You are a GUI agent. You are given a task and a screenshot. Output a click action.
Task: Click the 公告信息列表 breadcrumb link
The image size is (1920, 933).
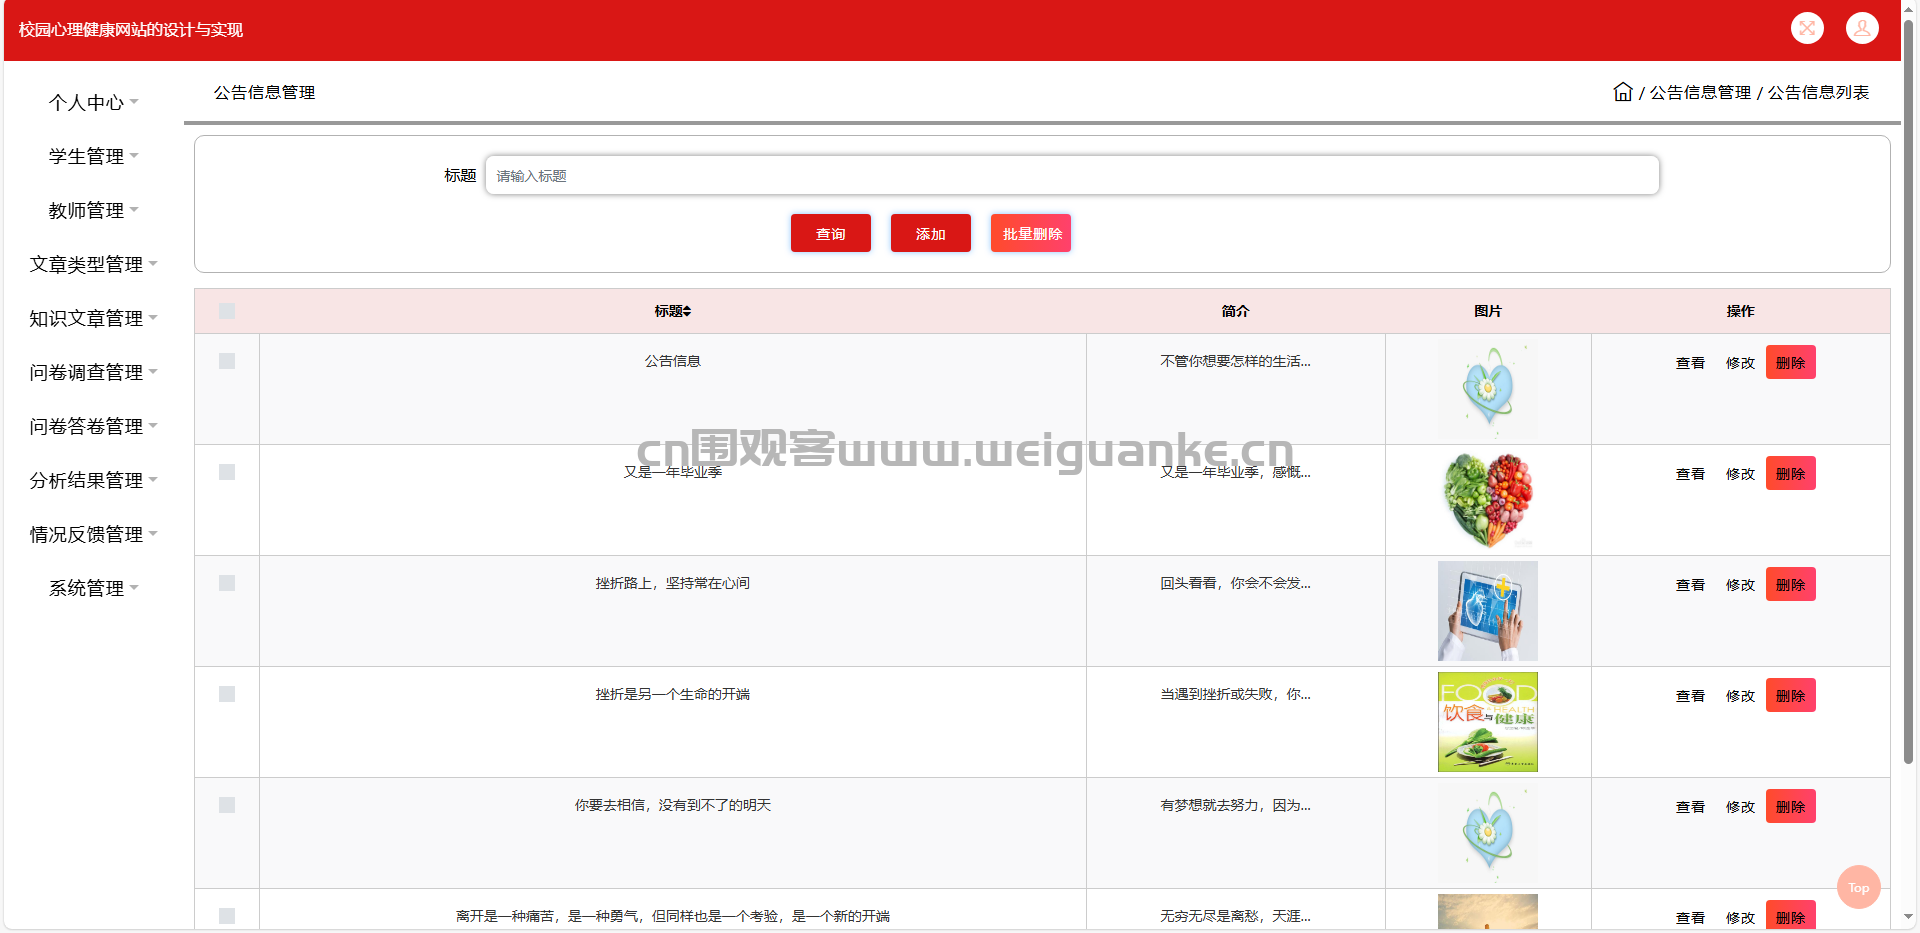click(x=1818, y=92)
